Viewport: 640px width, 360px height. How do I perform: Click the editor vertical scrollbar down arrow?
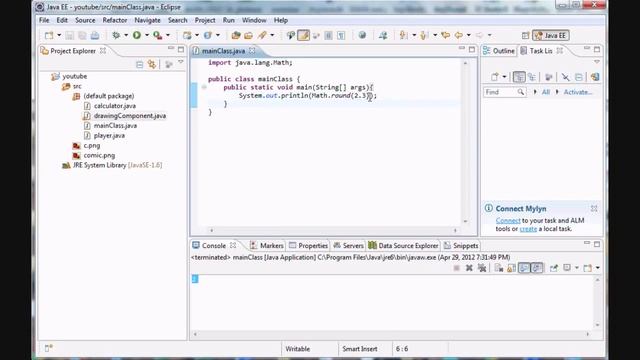(x=465, y=221)
